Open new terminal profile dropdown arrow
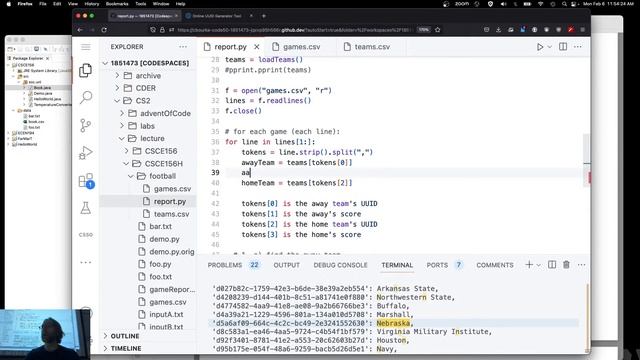 [538, 265]
